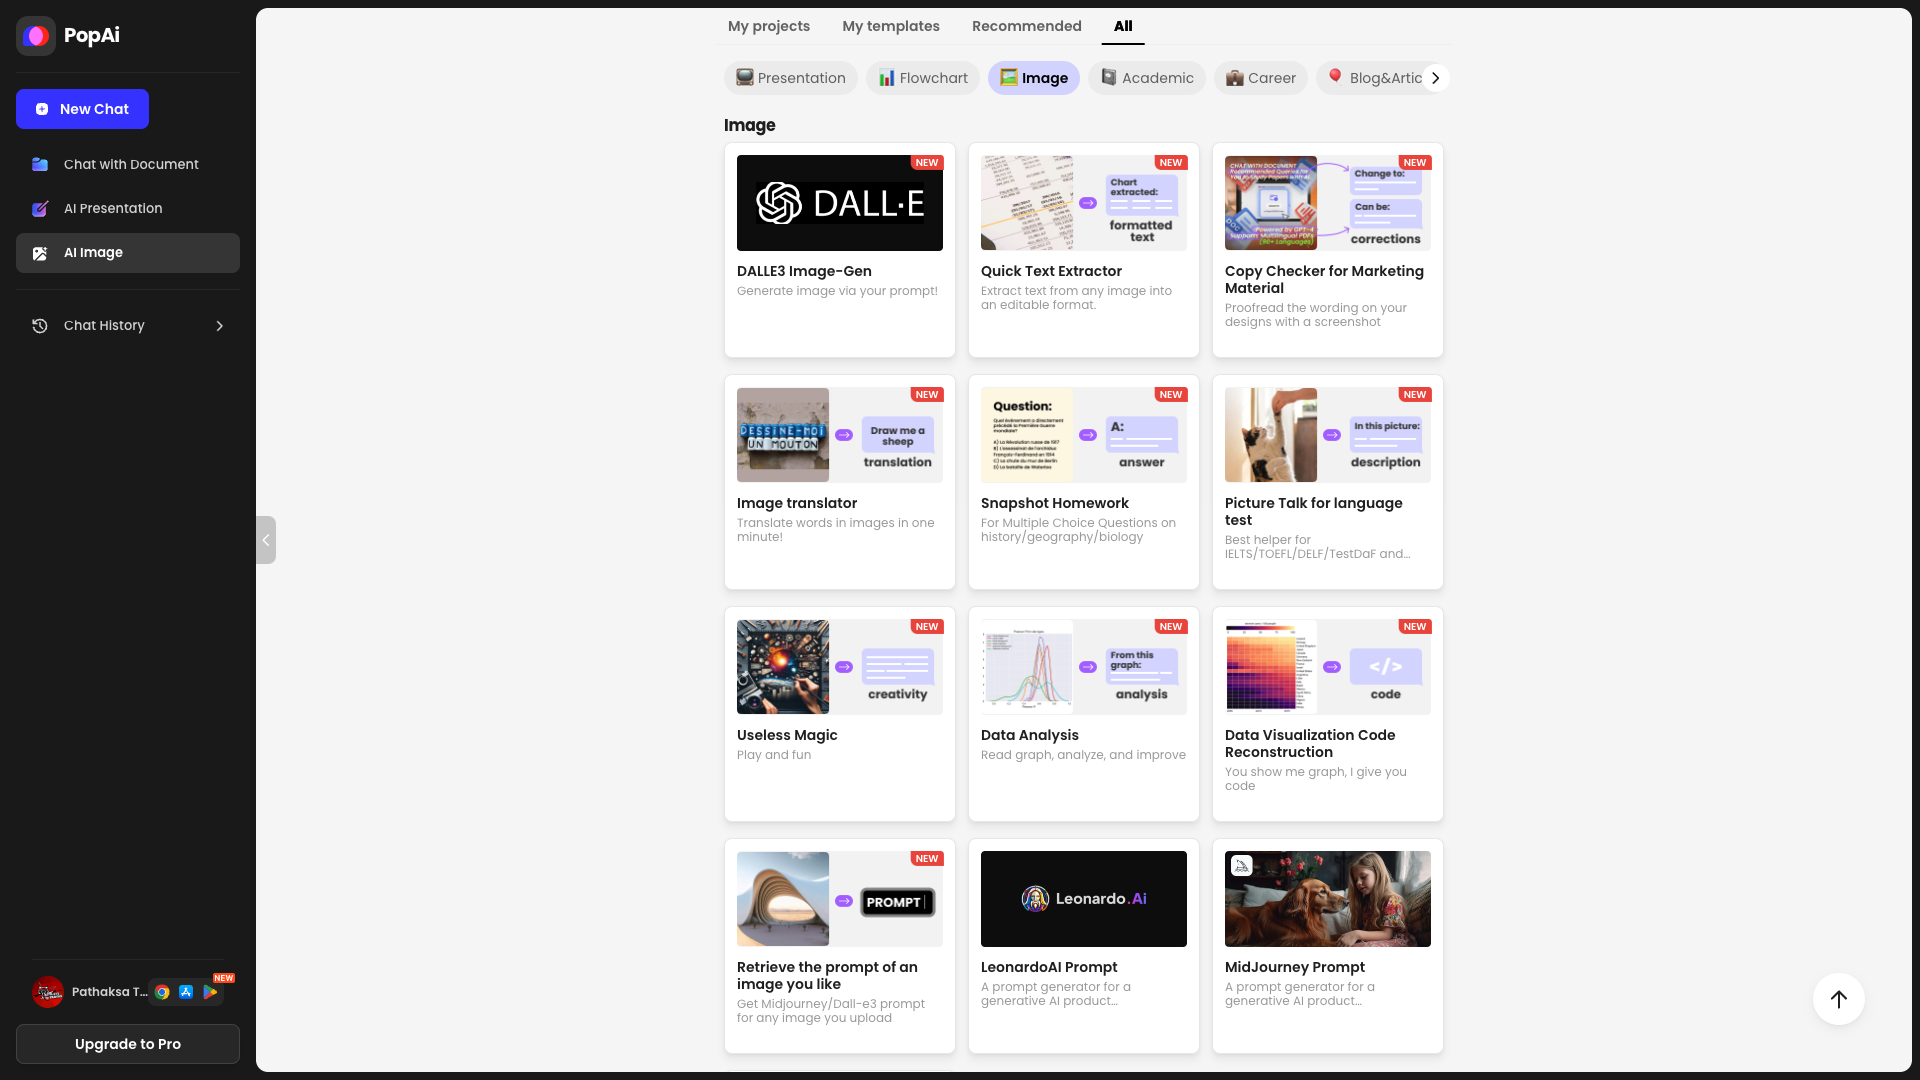1920x1080 pixels.
Task: Click the scroll-to-top arrow button
Action: pyautogui.click(x=1838, y=999)
